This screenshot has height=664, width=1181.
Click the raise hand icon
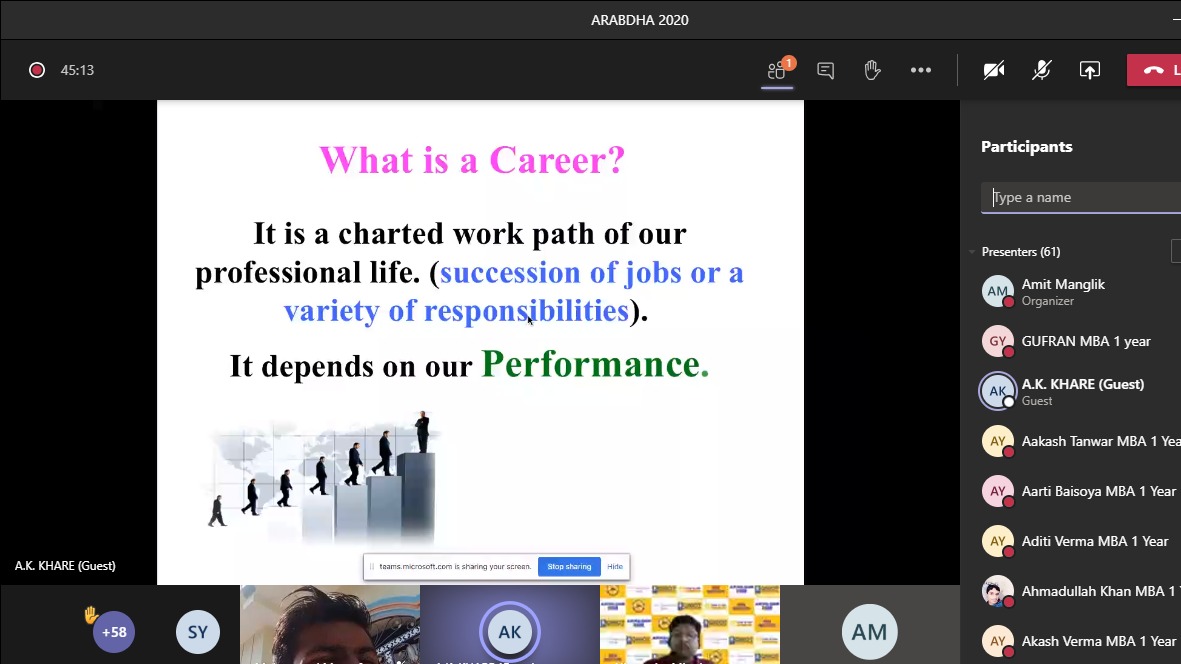click(x=872, y=70)
